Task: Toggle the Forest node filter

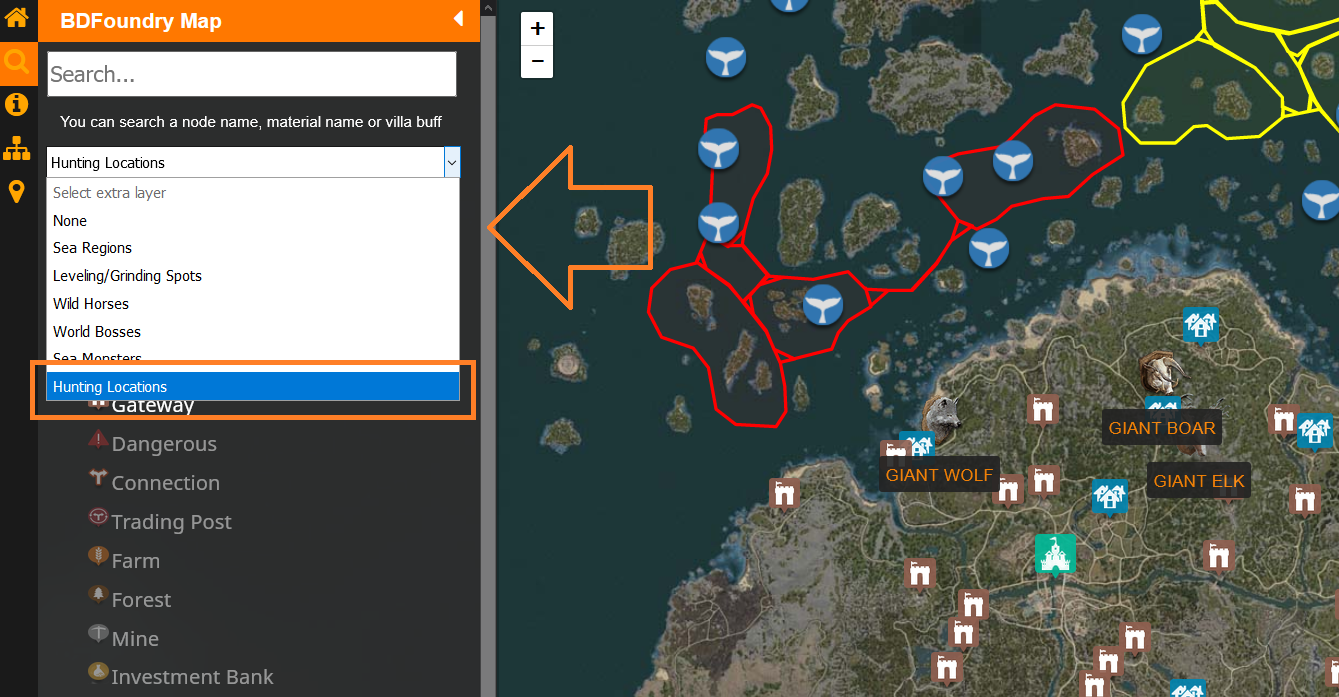Action: coord(130,600)
